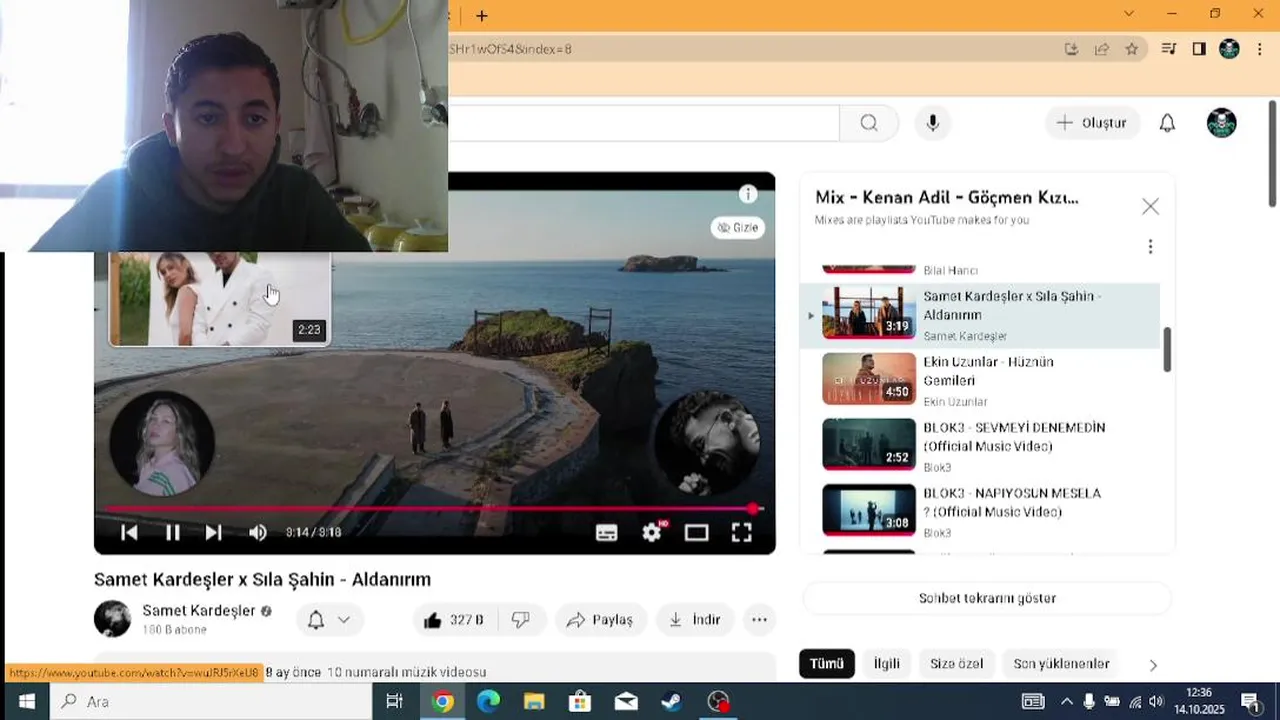Open Chrome tab search dropdown arrow
1280x720 pixels.
click(1129, 14)
